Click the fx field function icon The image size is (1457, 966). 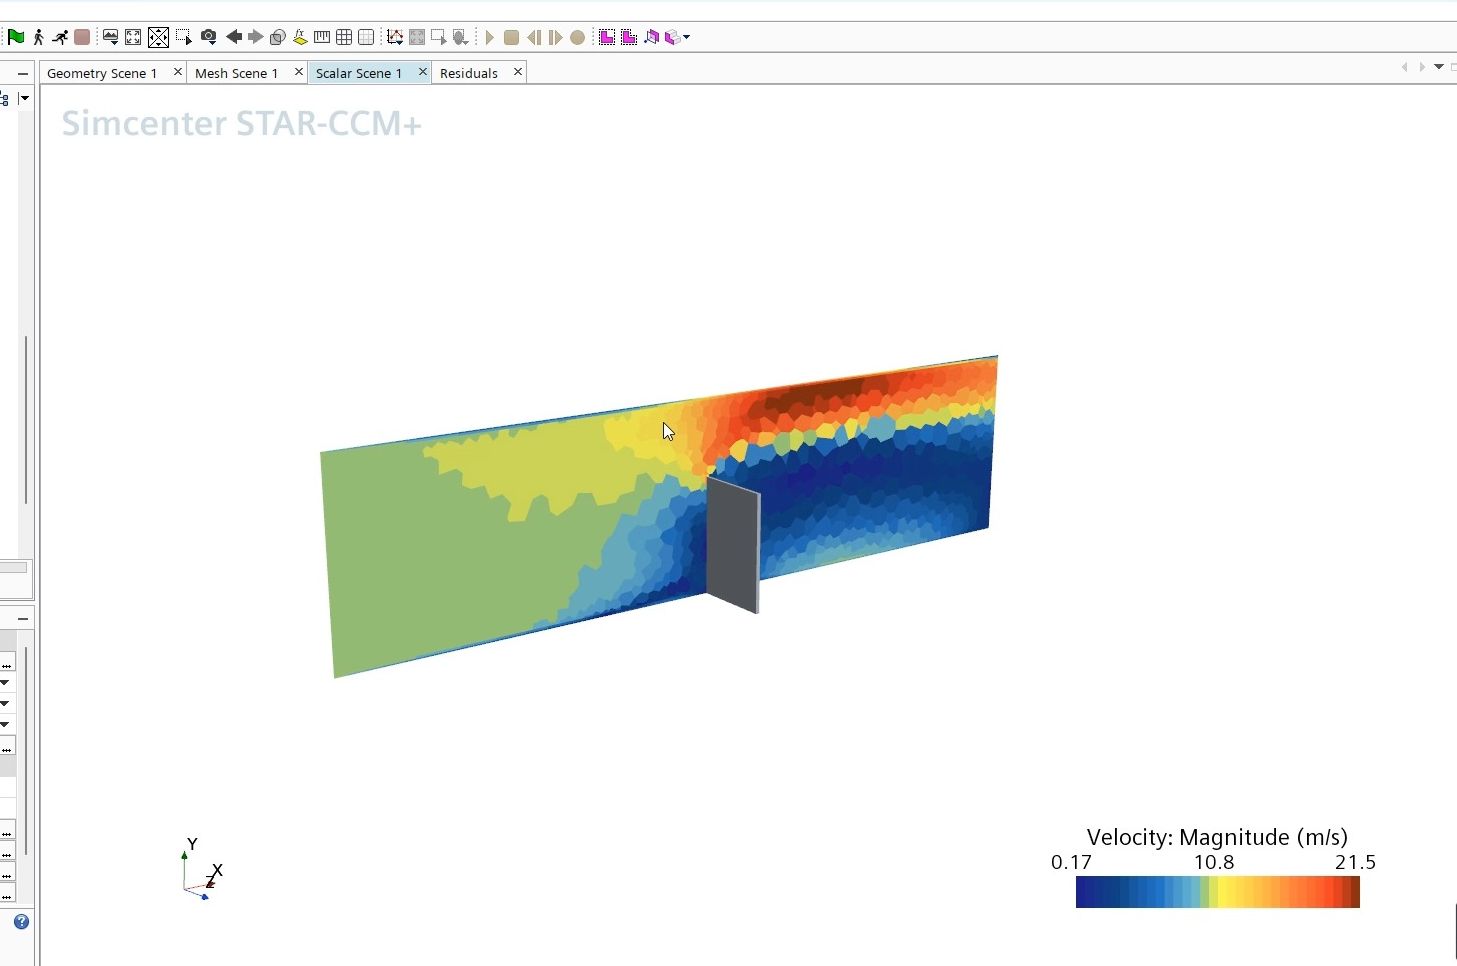tap(300, 37)
